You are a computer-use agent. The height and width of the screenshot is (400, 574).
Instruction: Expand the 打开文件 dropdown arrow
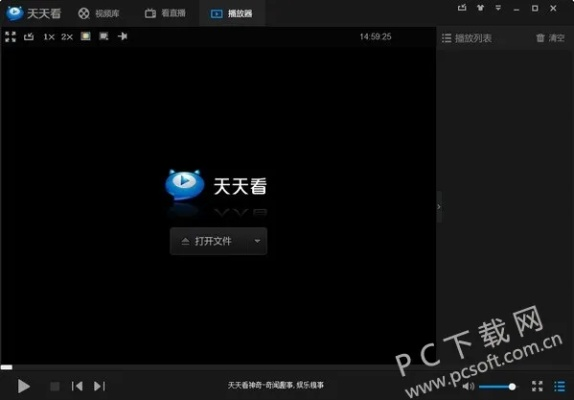[x=257, y=241]
